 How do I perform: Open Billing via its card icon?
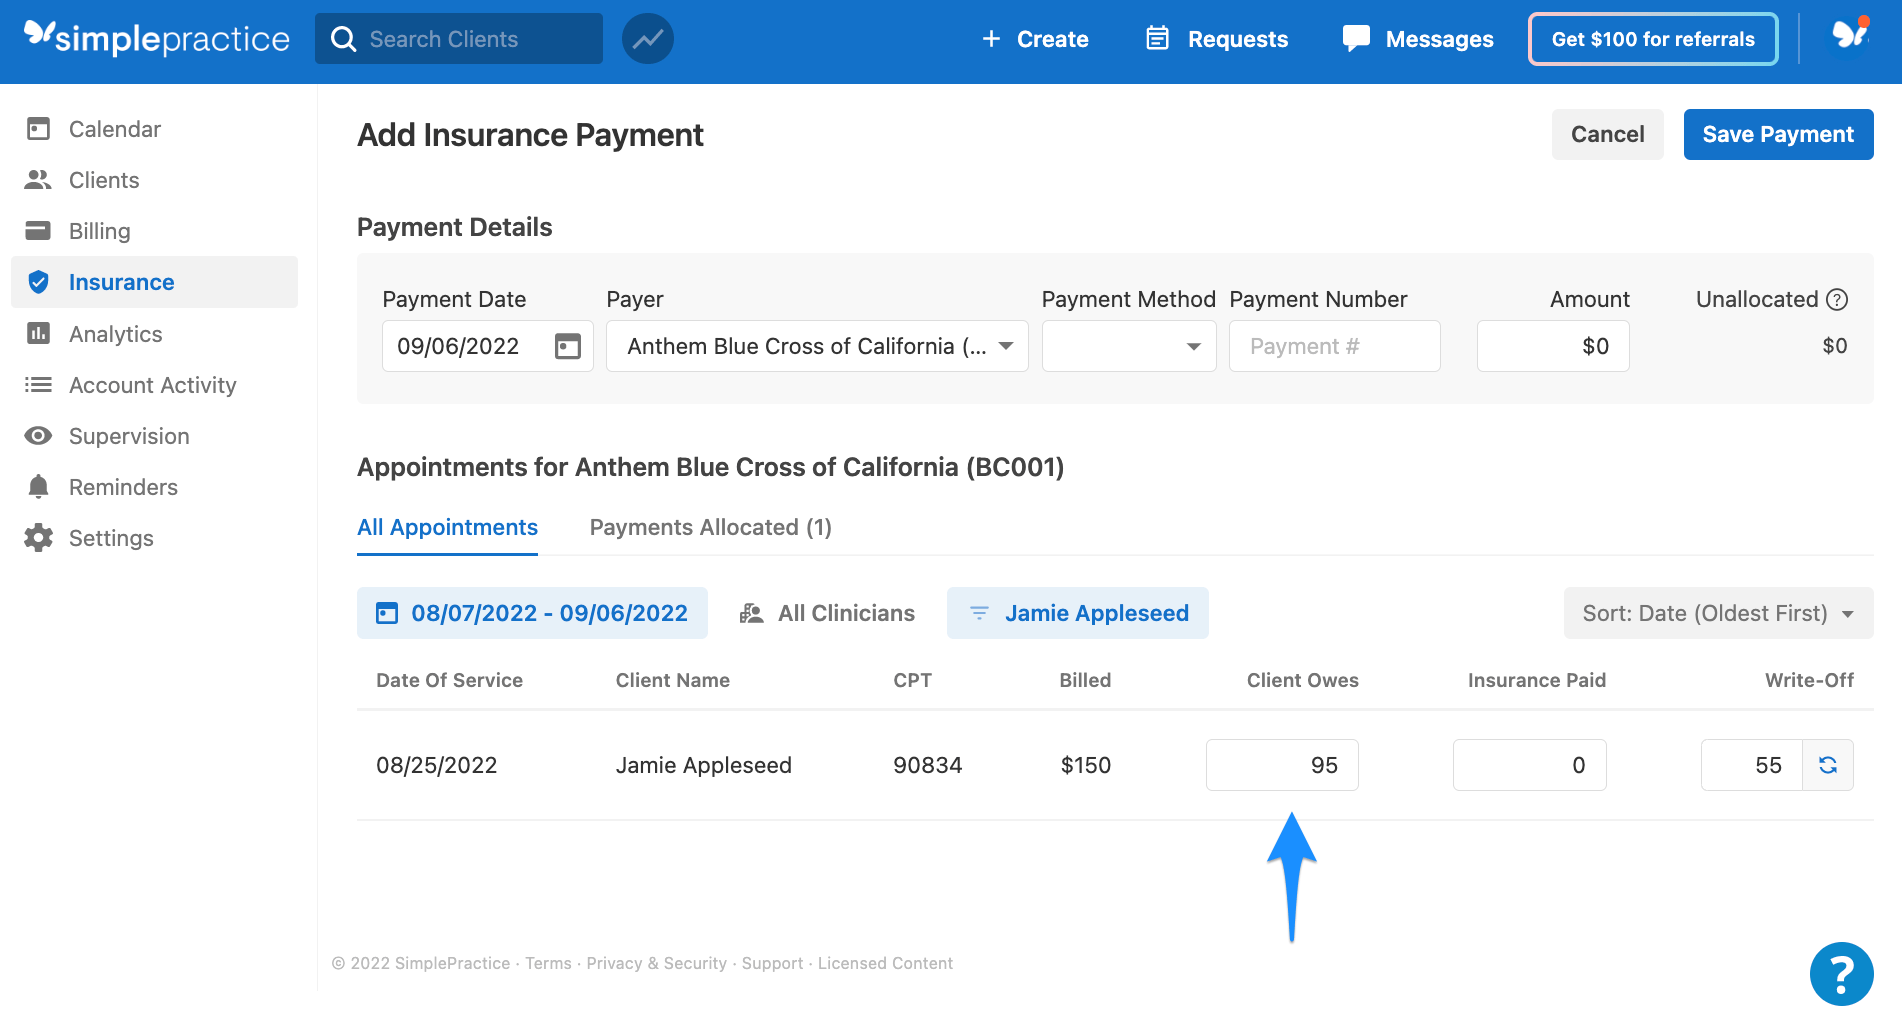pos(38,230)
